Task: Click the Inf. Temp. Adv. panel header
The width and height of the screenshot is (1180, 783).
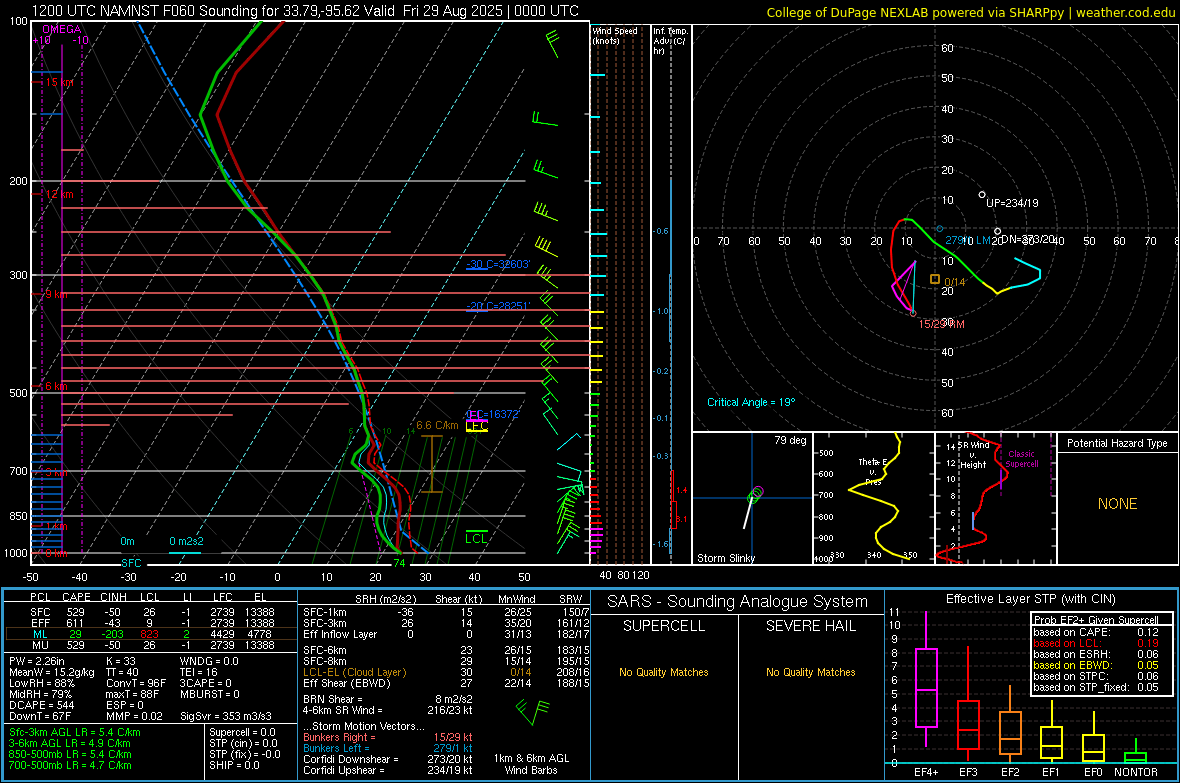Action: tap(670, 41)
